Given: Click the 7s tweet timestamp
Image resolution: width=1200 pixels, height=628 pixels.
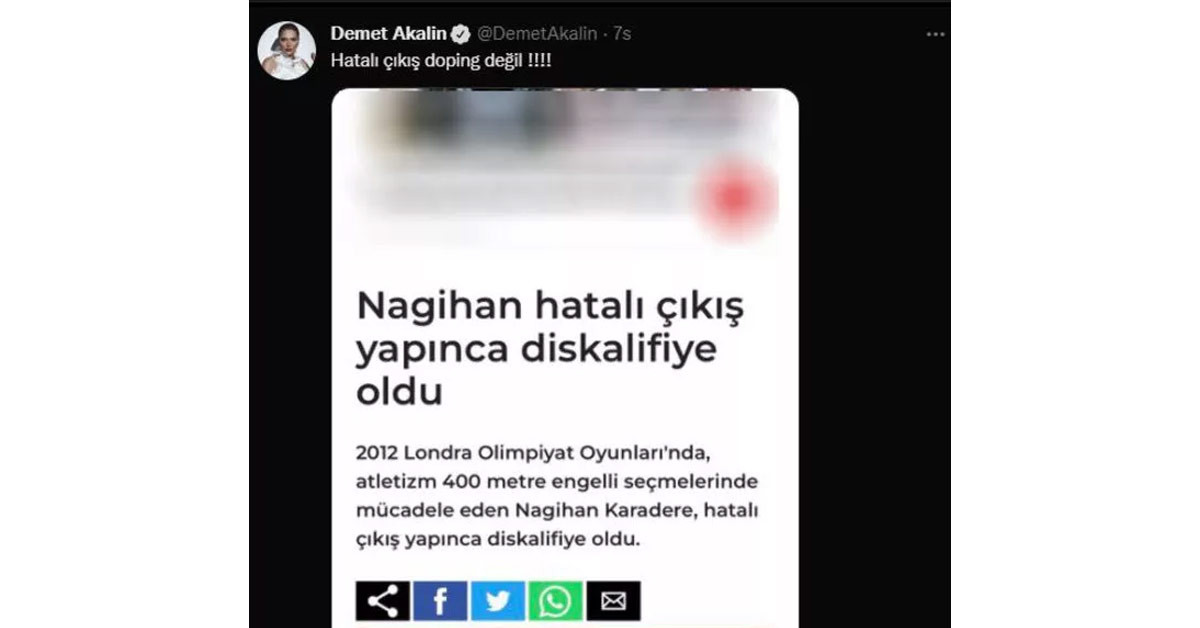Looking at the screenshot, I should click(622, 34).
